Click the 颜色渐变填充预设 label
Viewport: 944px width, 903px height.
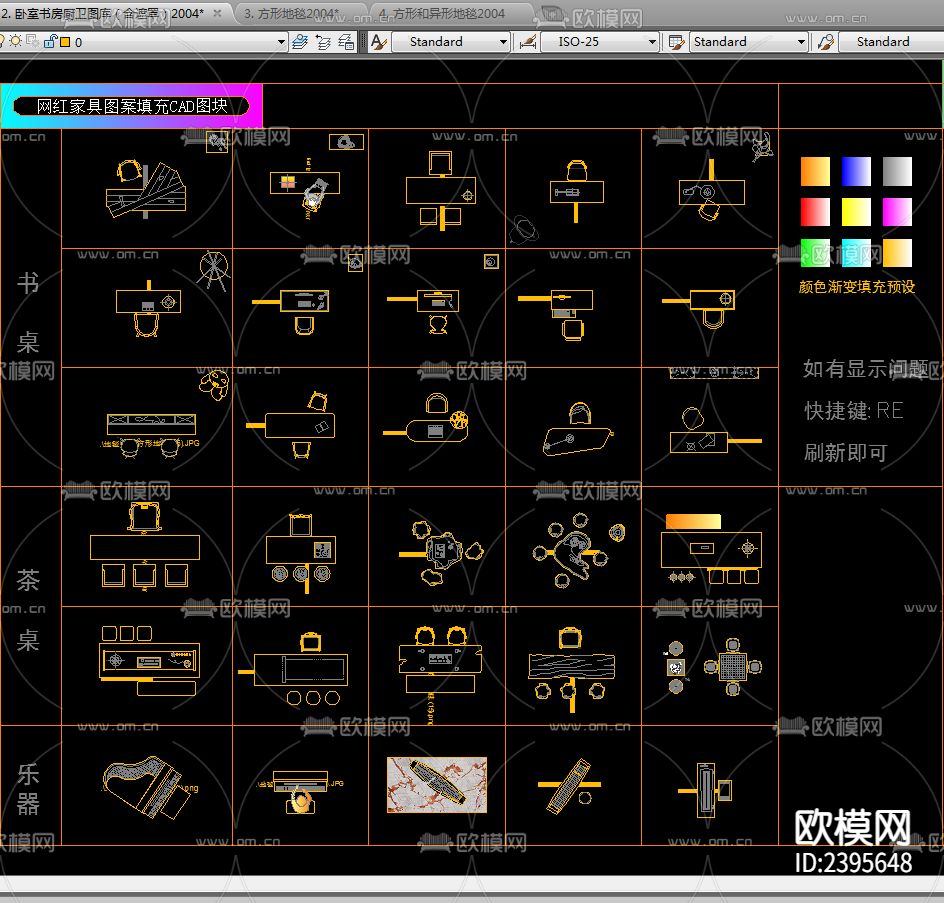pos(857,287)
